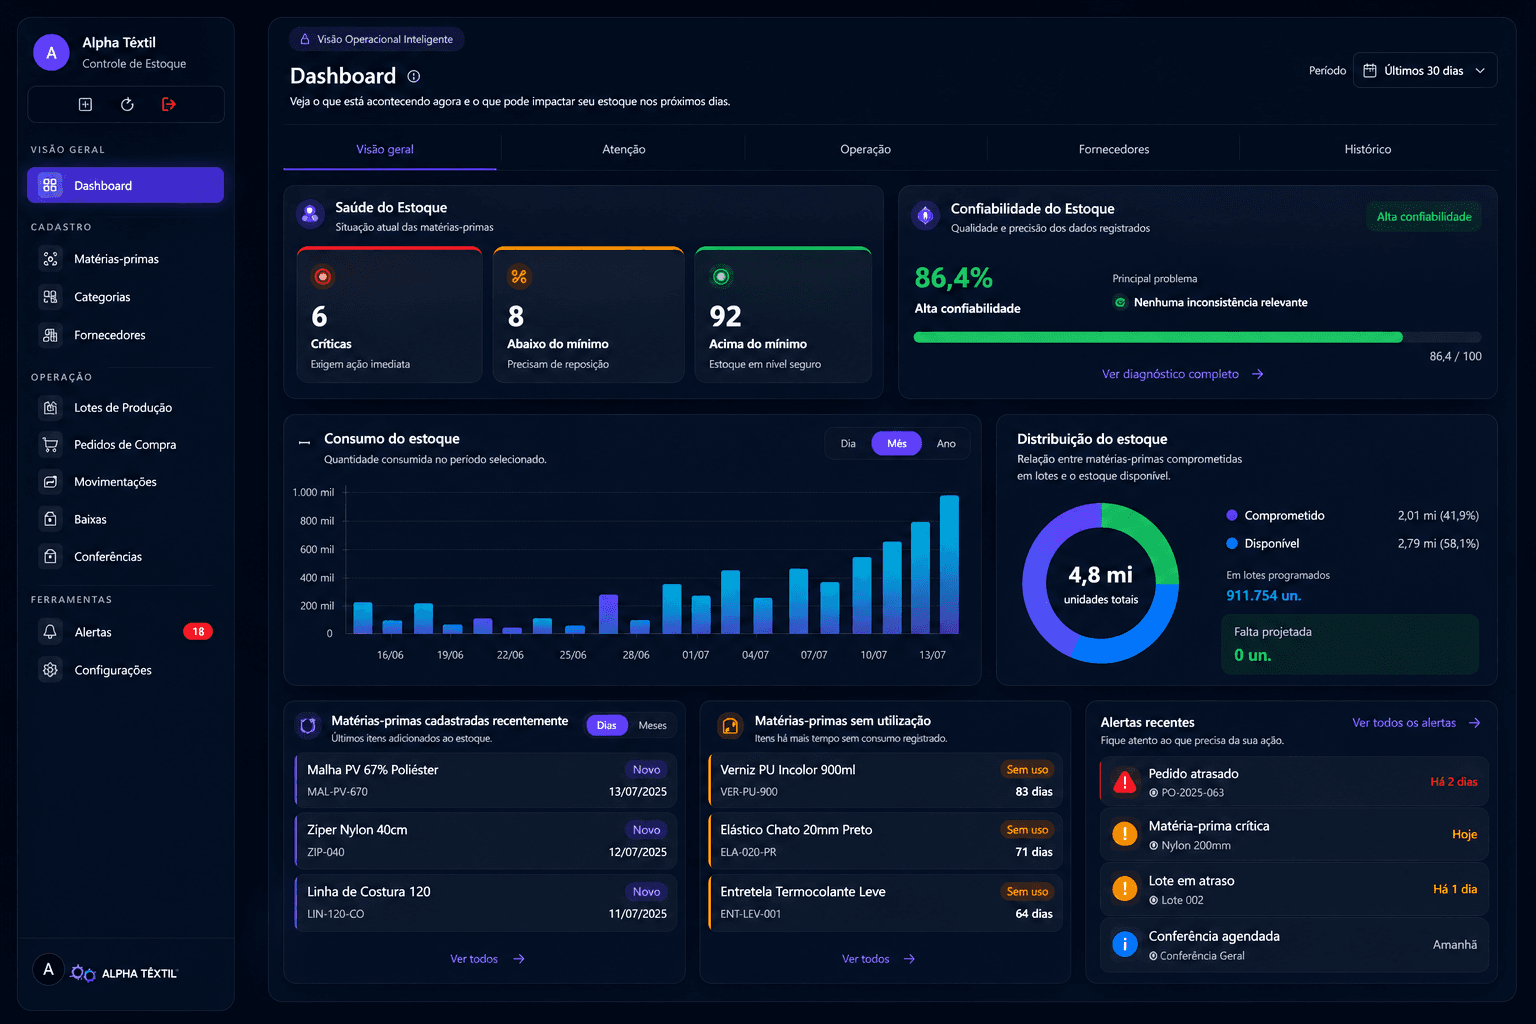This screenshot has width=1536, height=1024.
Task: Switch consumption chart to Dia
Action: coord(848,443)
